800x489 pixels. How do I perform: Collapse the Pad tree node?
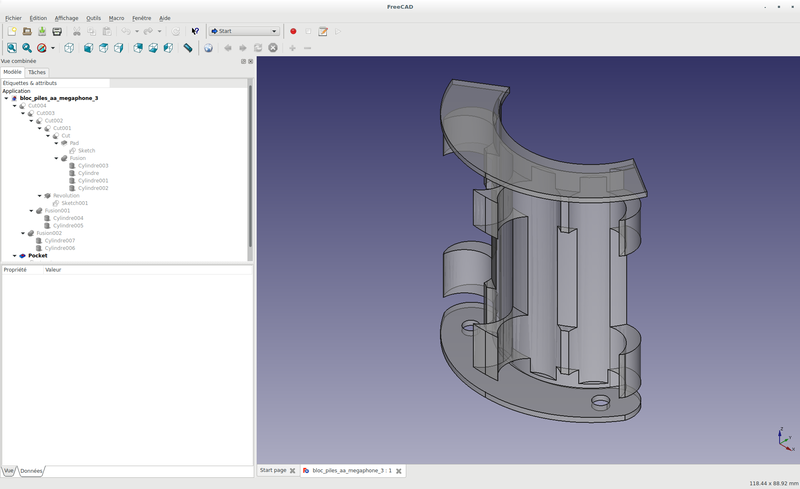coord(56,143)
